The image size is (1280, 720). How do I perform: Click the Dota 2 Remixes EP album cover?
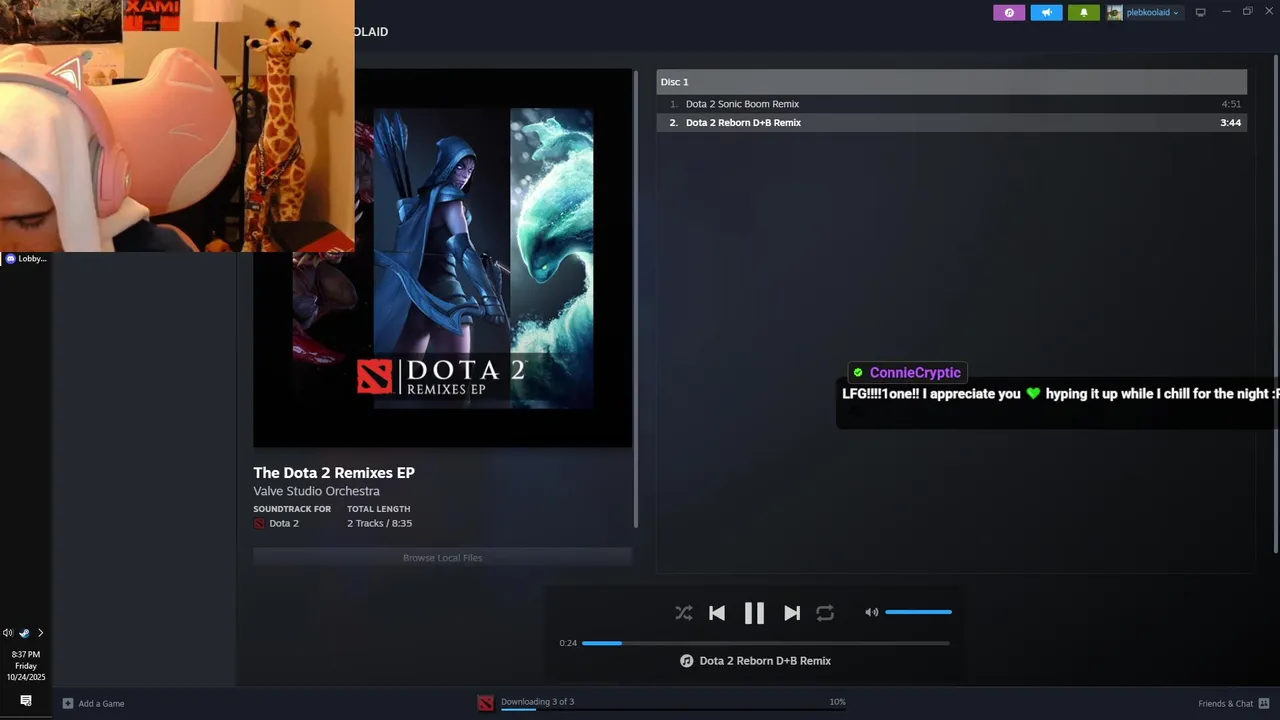[x=442, y=258]
